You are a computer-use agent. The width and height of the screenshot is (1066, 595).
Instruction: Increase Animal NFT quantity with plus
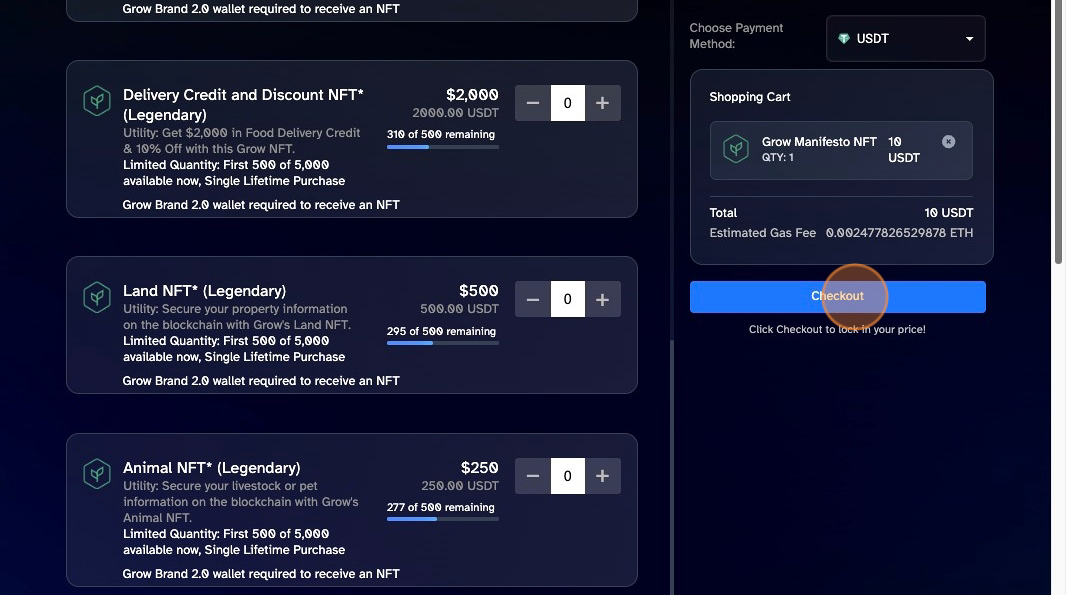point(602,476)
